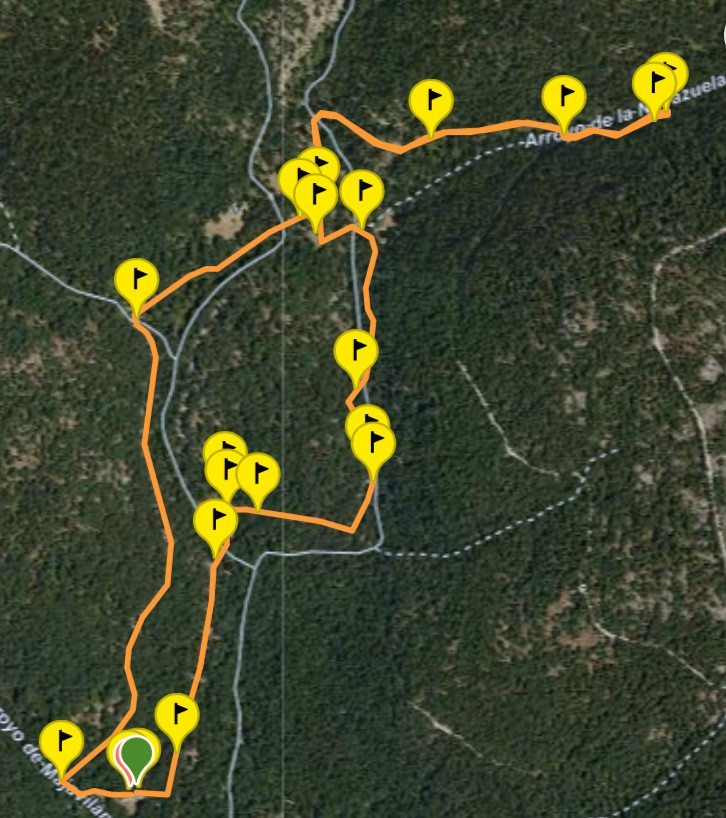The width and height of the screenshot is (726, 818).
Task: Open front flag of overlapping pair below it
Action: (373, 445)
